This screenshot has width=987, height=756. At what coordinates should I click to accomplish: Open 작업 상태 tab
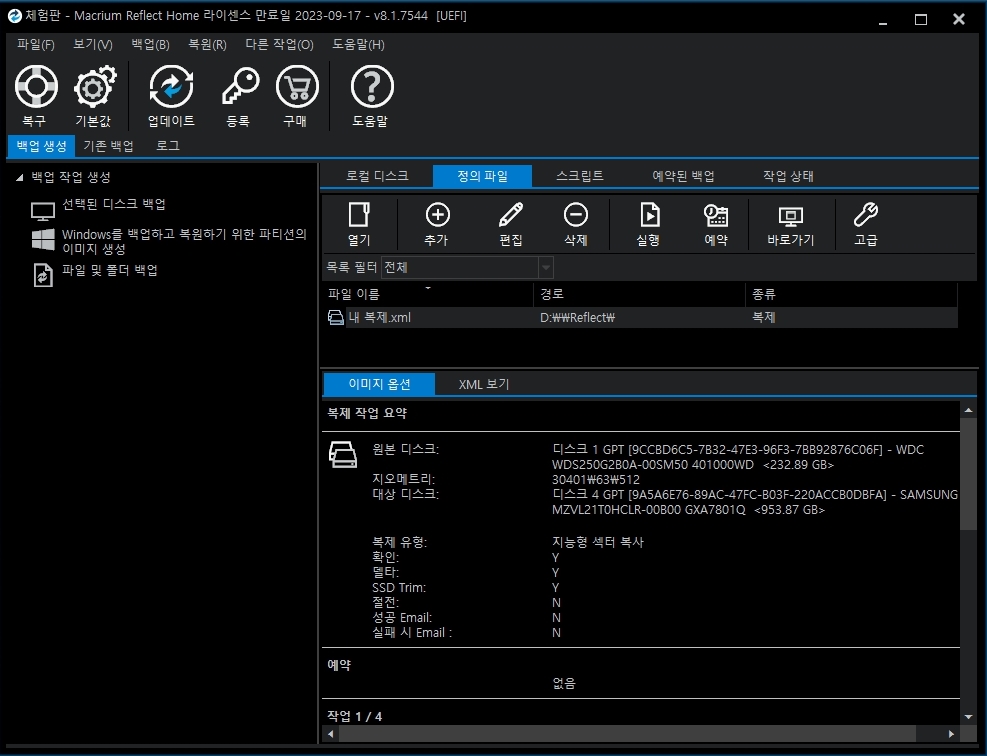pos(788,176)
